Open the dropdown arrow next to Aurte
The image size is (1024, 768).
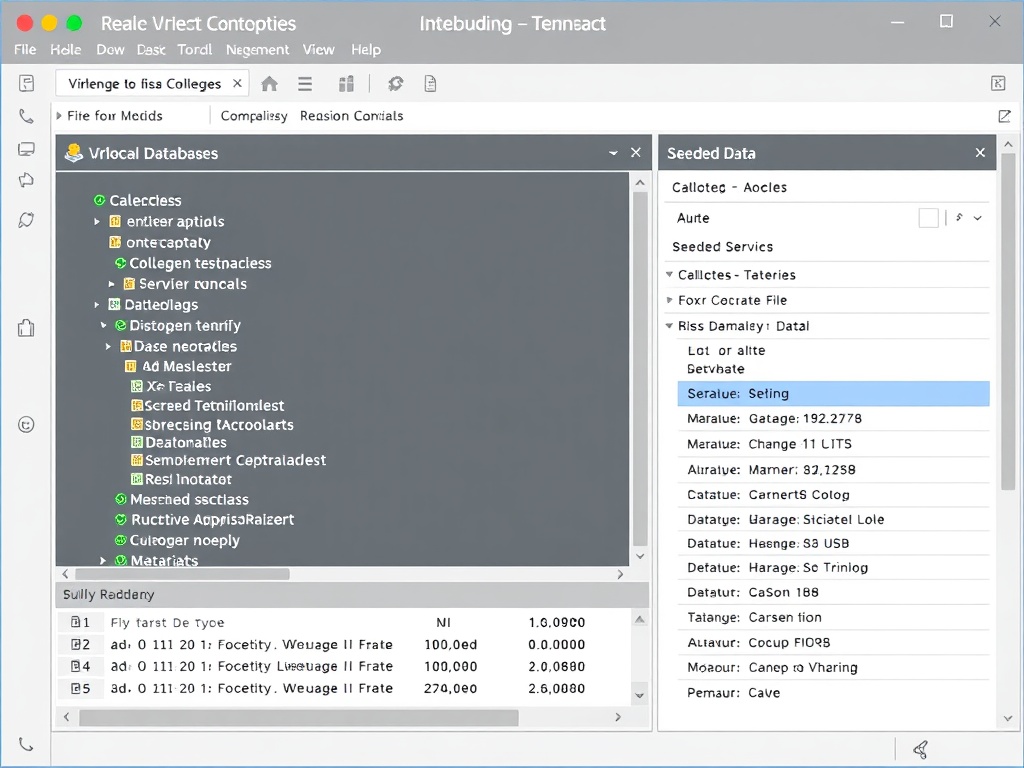click(978, 218)
